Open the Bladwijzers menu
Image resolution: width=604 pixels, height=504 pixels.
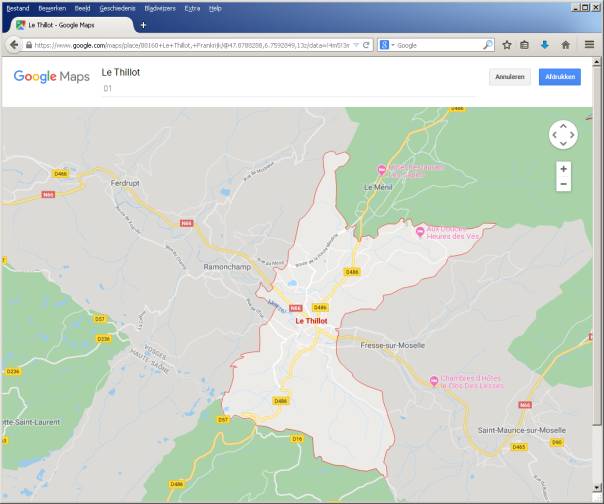tap(160, 8)
